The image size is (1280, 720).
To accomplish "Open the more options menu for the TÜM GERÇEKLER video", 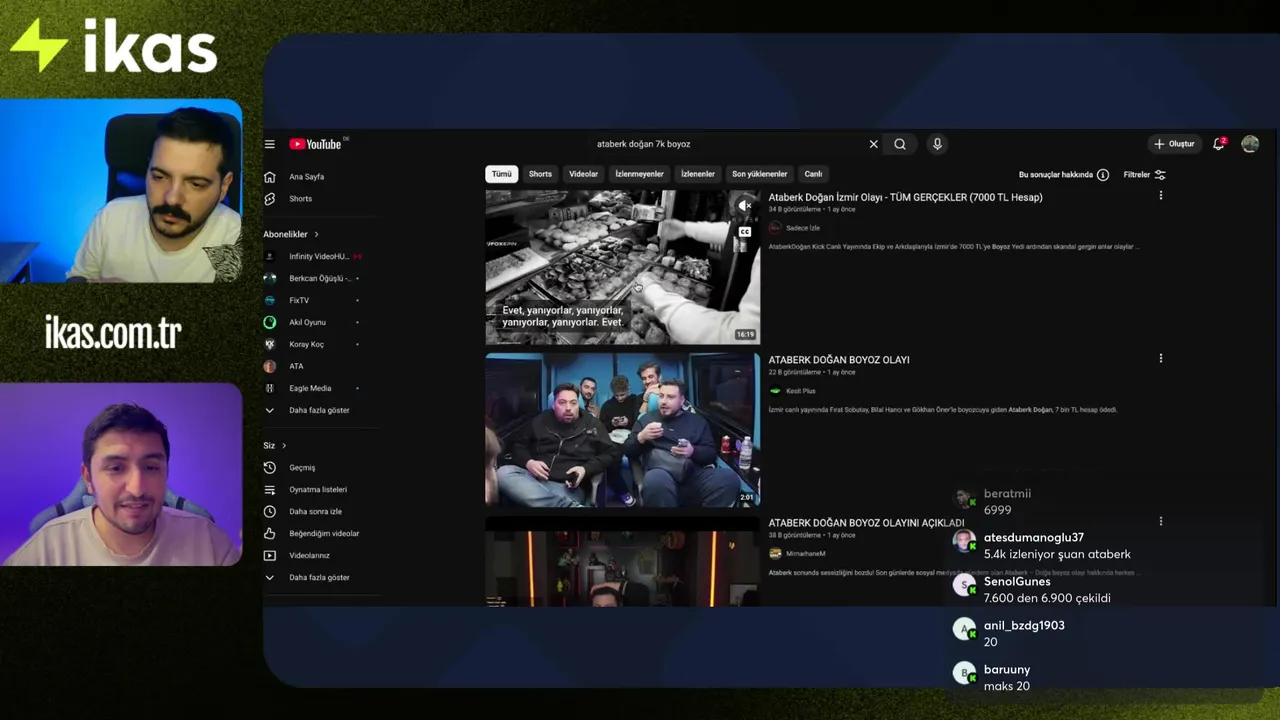I will coord(1161,196).
